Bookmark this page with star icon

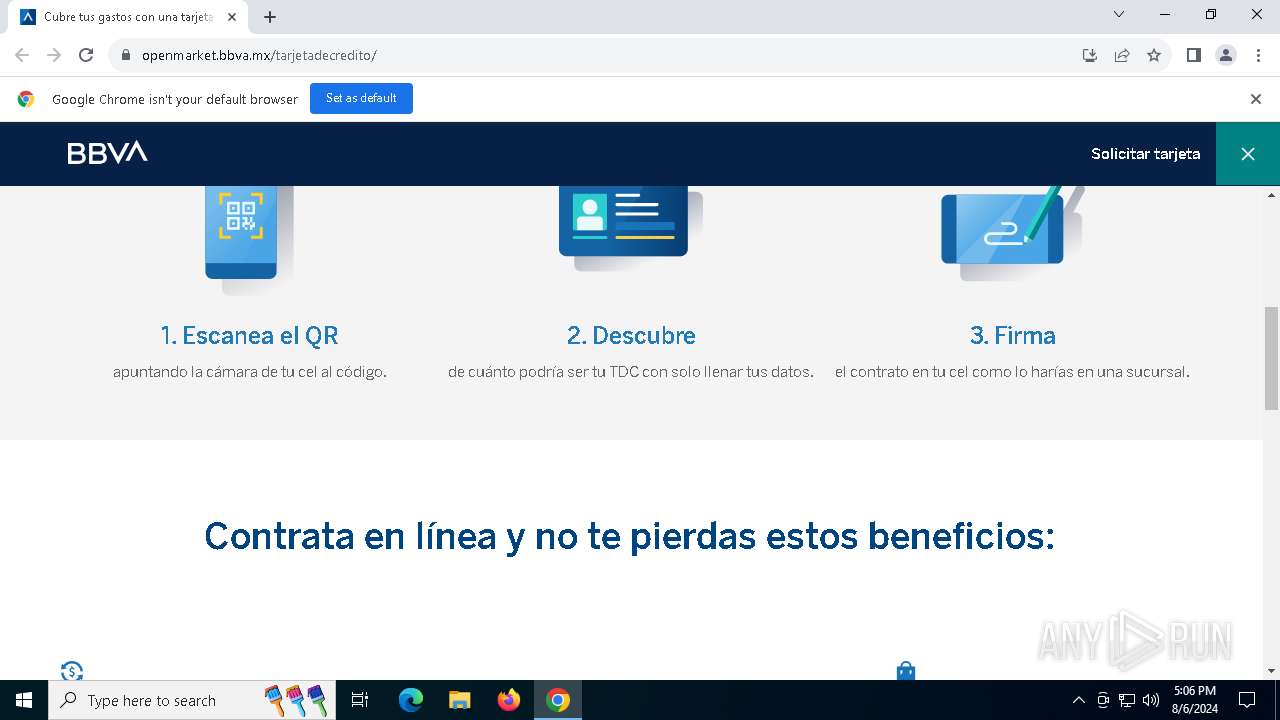[1154, 55]
